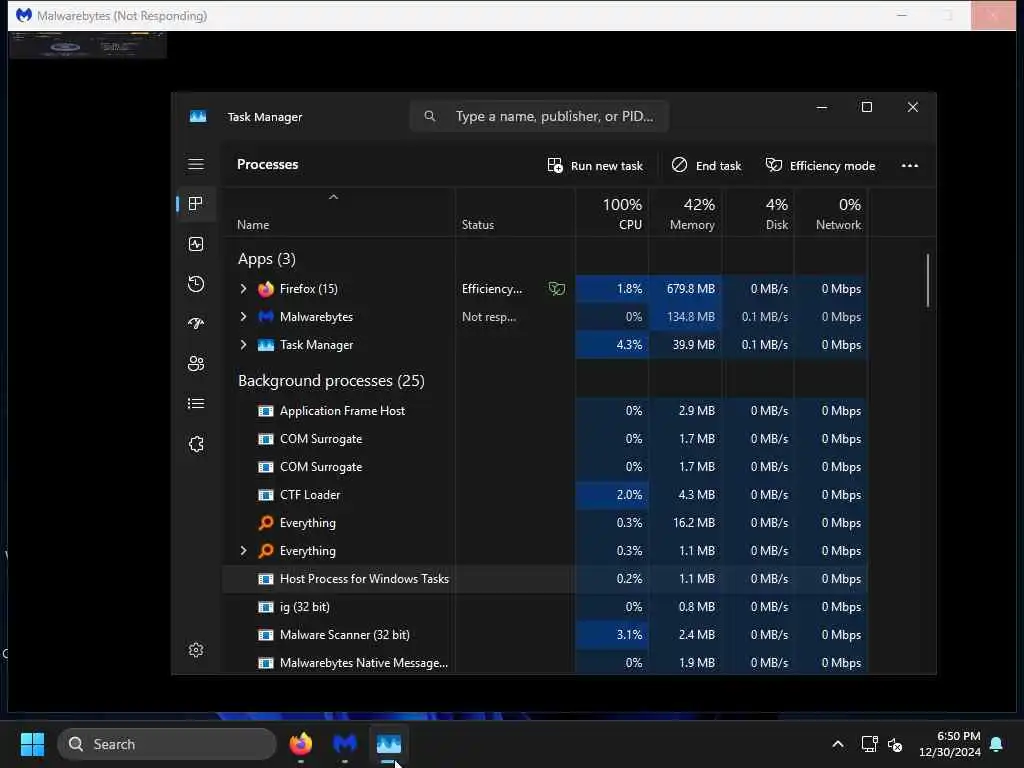Sort processes by Name column
Viewport: 1024px width, 768px height.
(253, 225)
